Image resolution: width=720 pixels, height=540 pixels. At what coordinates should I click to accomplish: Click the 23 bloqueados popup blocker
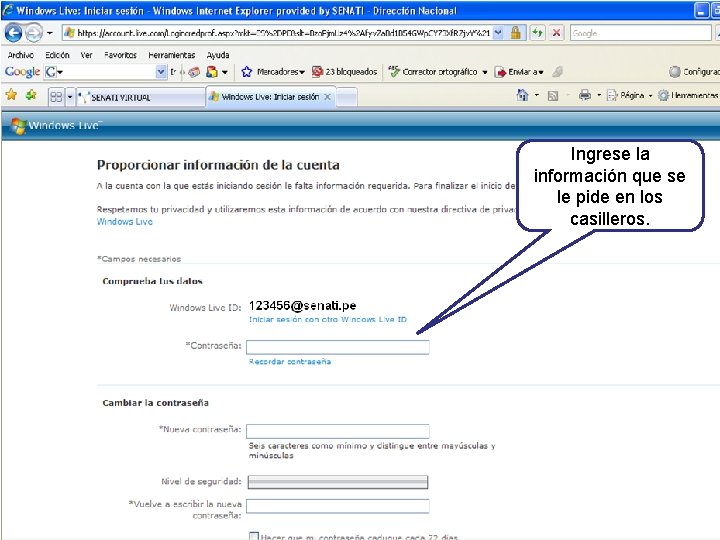point(344,72)
